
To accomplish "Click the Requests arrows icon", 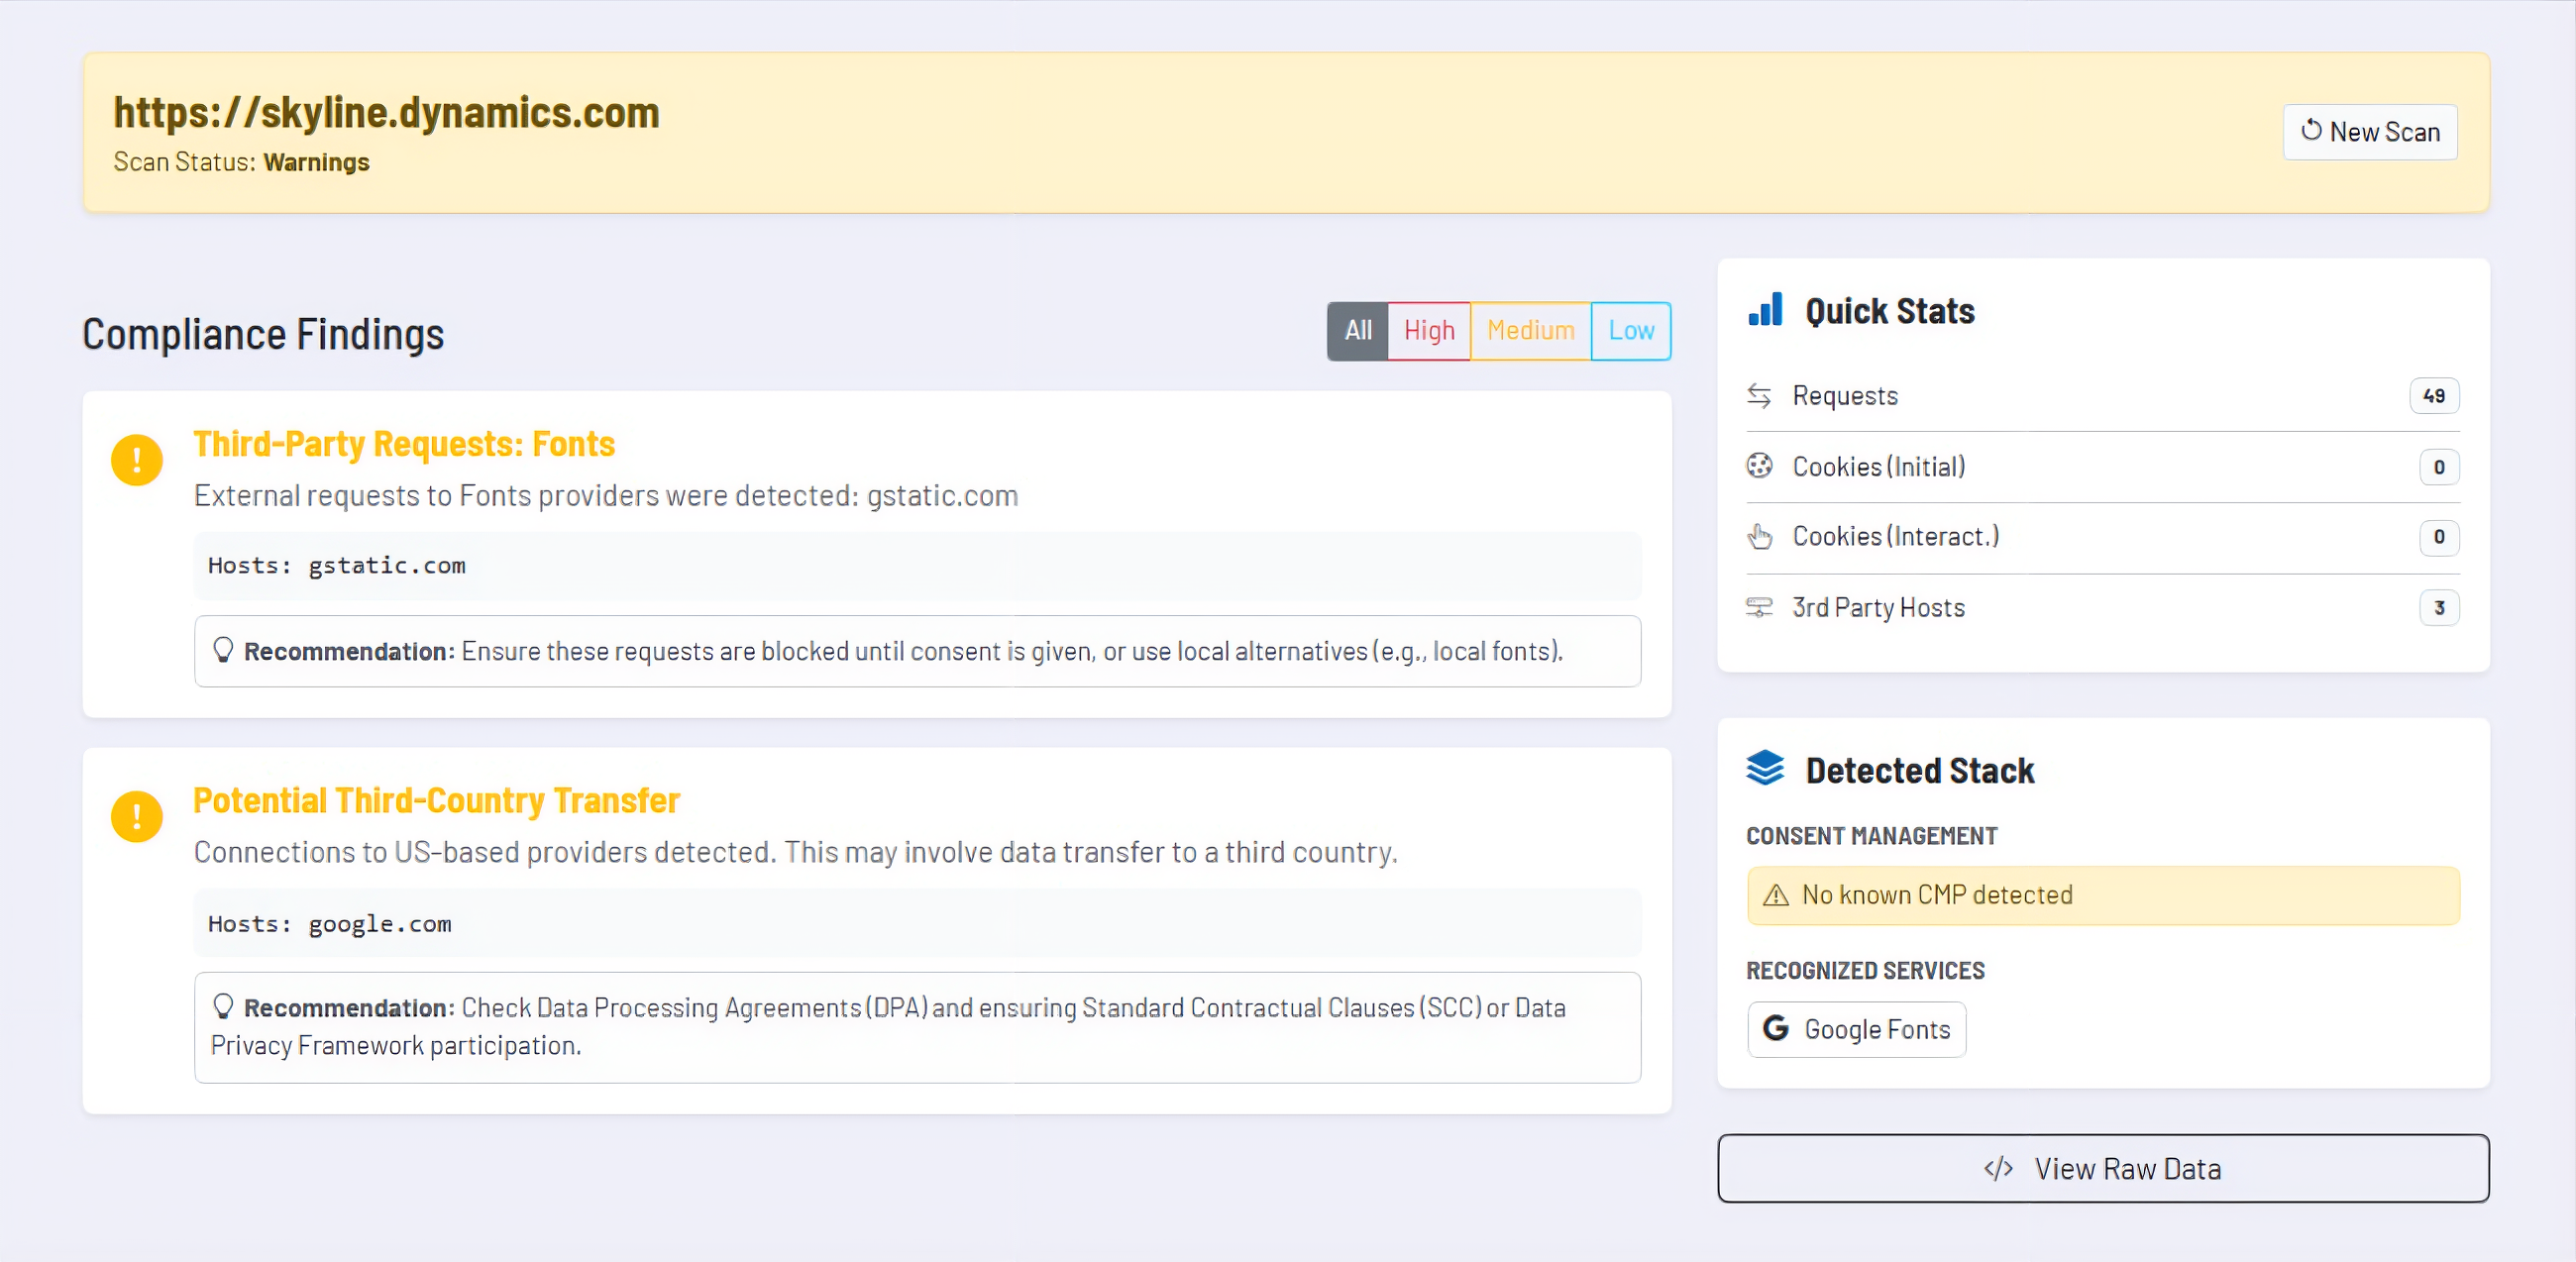I will [1759, 396].
